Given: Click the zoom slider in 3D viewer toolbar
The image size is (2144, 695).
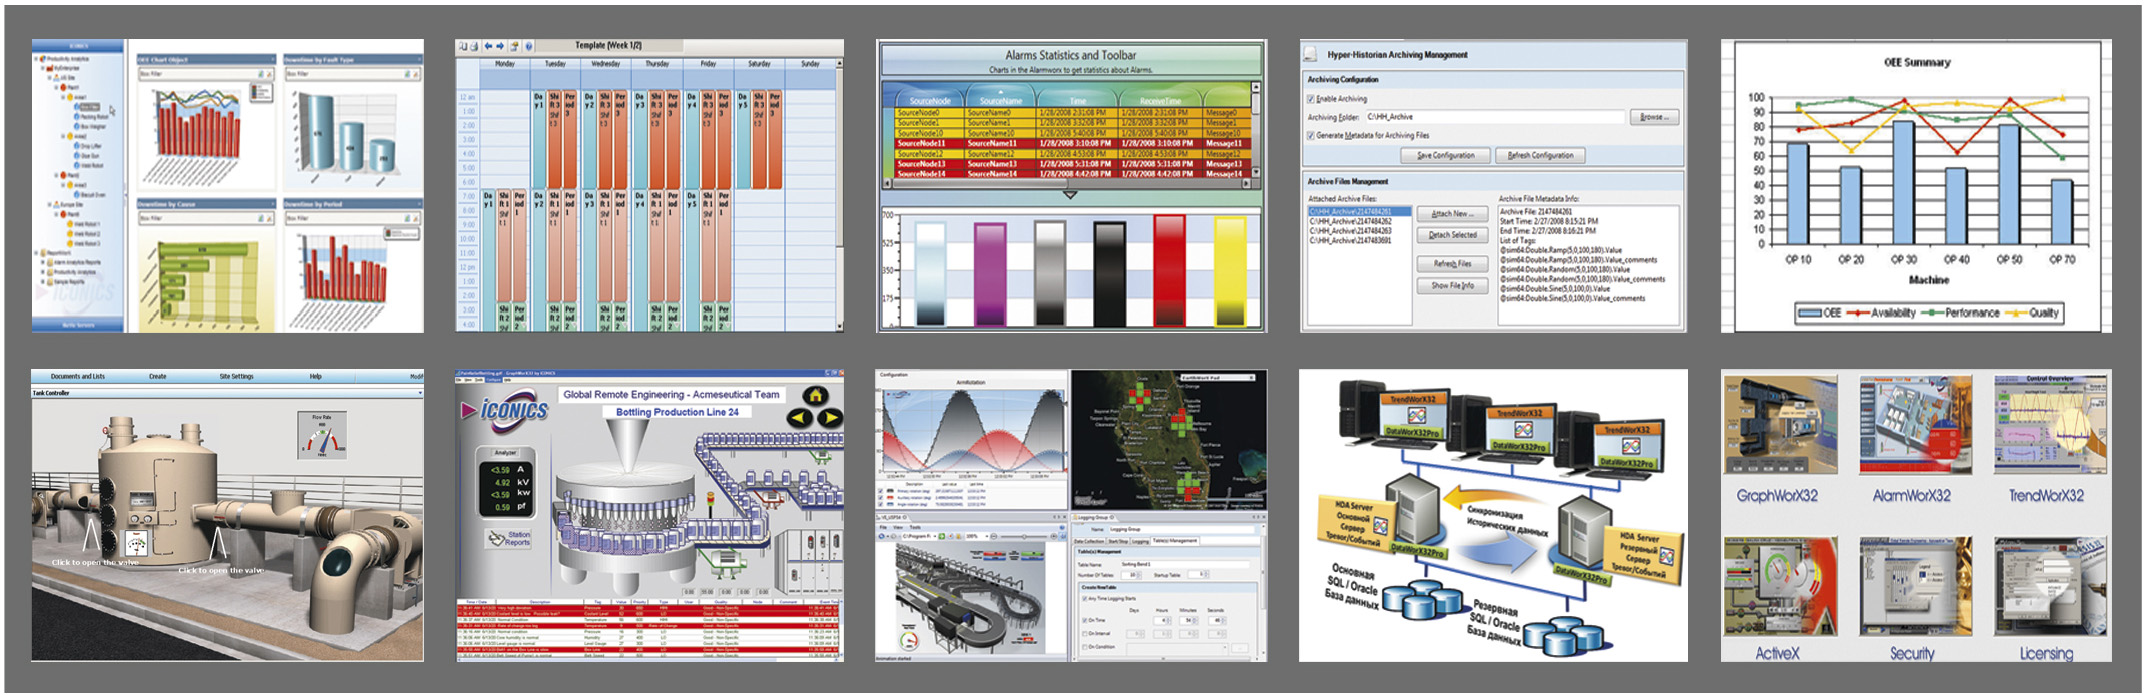Looking at the screenshot, I should coord(1023,537).
